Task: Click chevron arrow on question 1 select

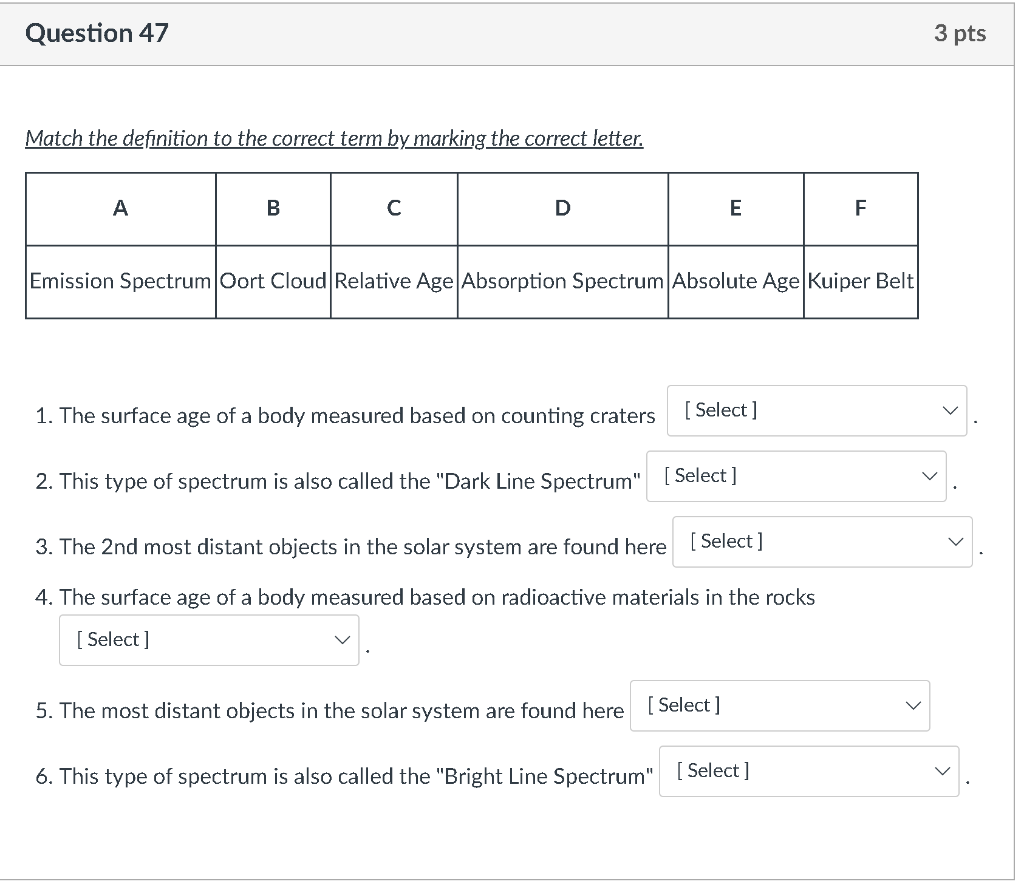Action: pyautogui.click(x=950, y=411)
